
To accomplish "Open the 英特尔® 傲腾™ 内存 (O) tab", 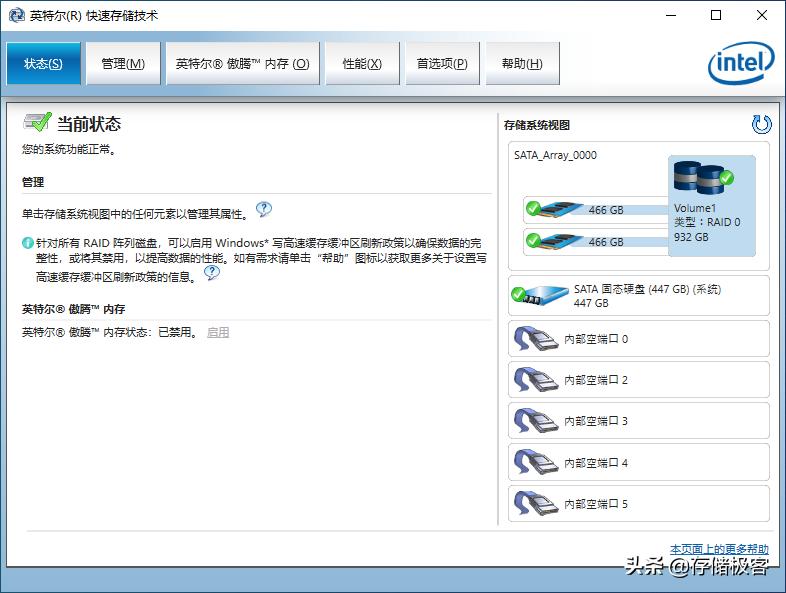I will (x=243, y=64).
